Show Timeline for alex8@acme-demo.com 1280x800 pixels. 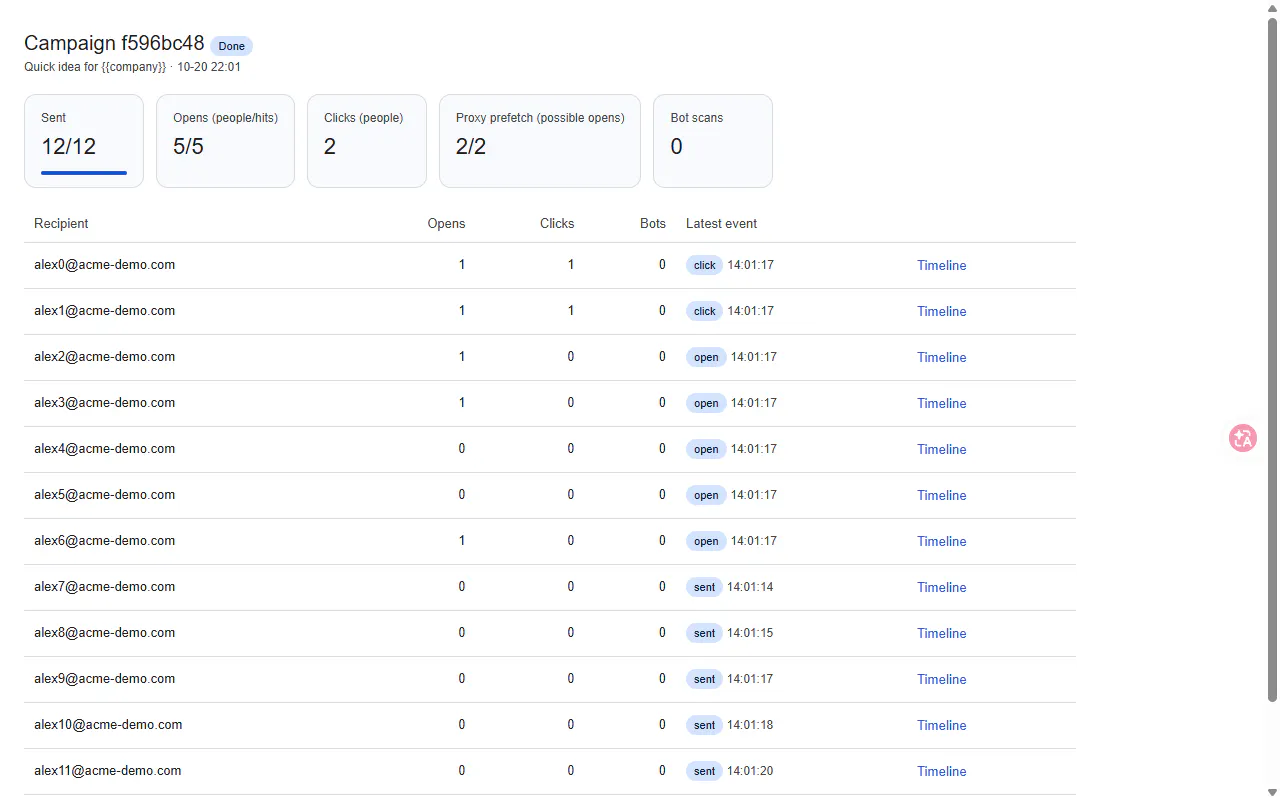point(942,633)
